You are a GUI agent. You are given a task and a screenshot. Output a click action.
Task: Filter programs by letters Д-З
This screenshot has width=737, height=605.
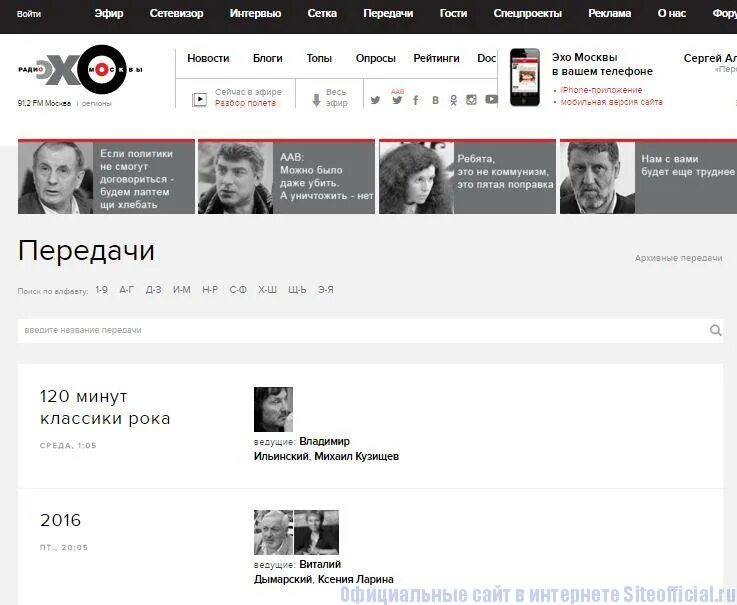[x=153, y=290]
